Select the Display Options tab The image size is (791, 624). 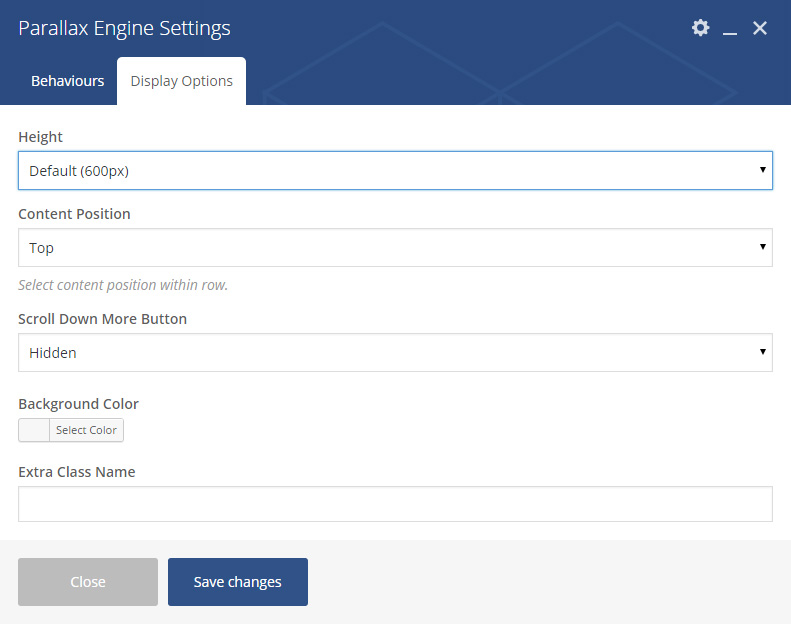click(182, 81)
